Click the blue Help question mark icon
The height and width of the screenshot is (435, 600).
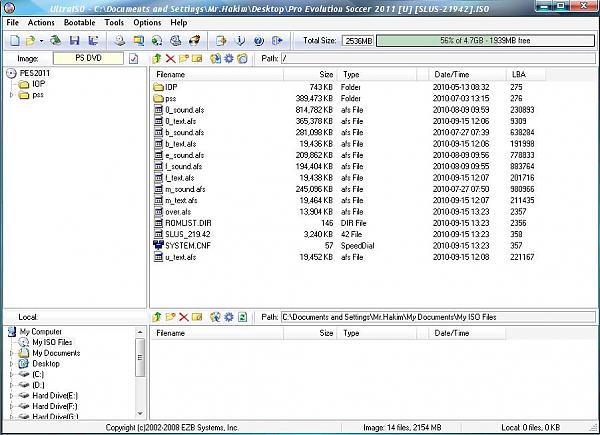[259, 41]
